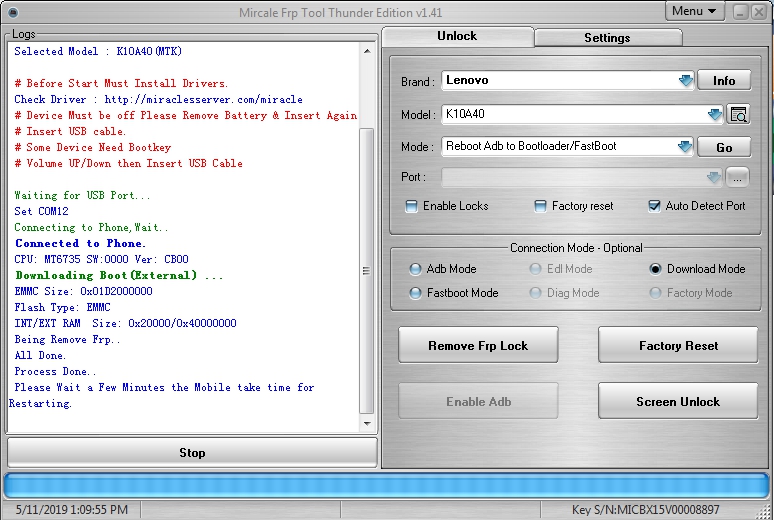Click log line 'Downloading Boot(External) ...'
The height and width of the screenshot is (520, 774).
pos(119,276)
